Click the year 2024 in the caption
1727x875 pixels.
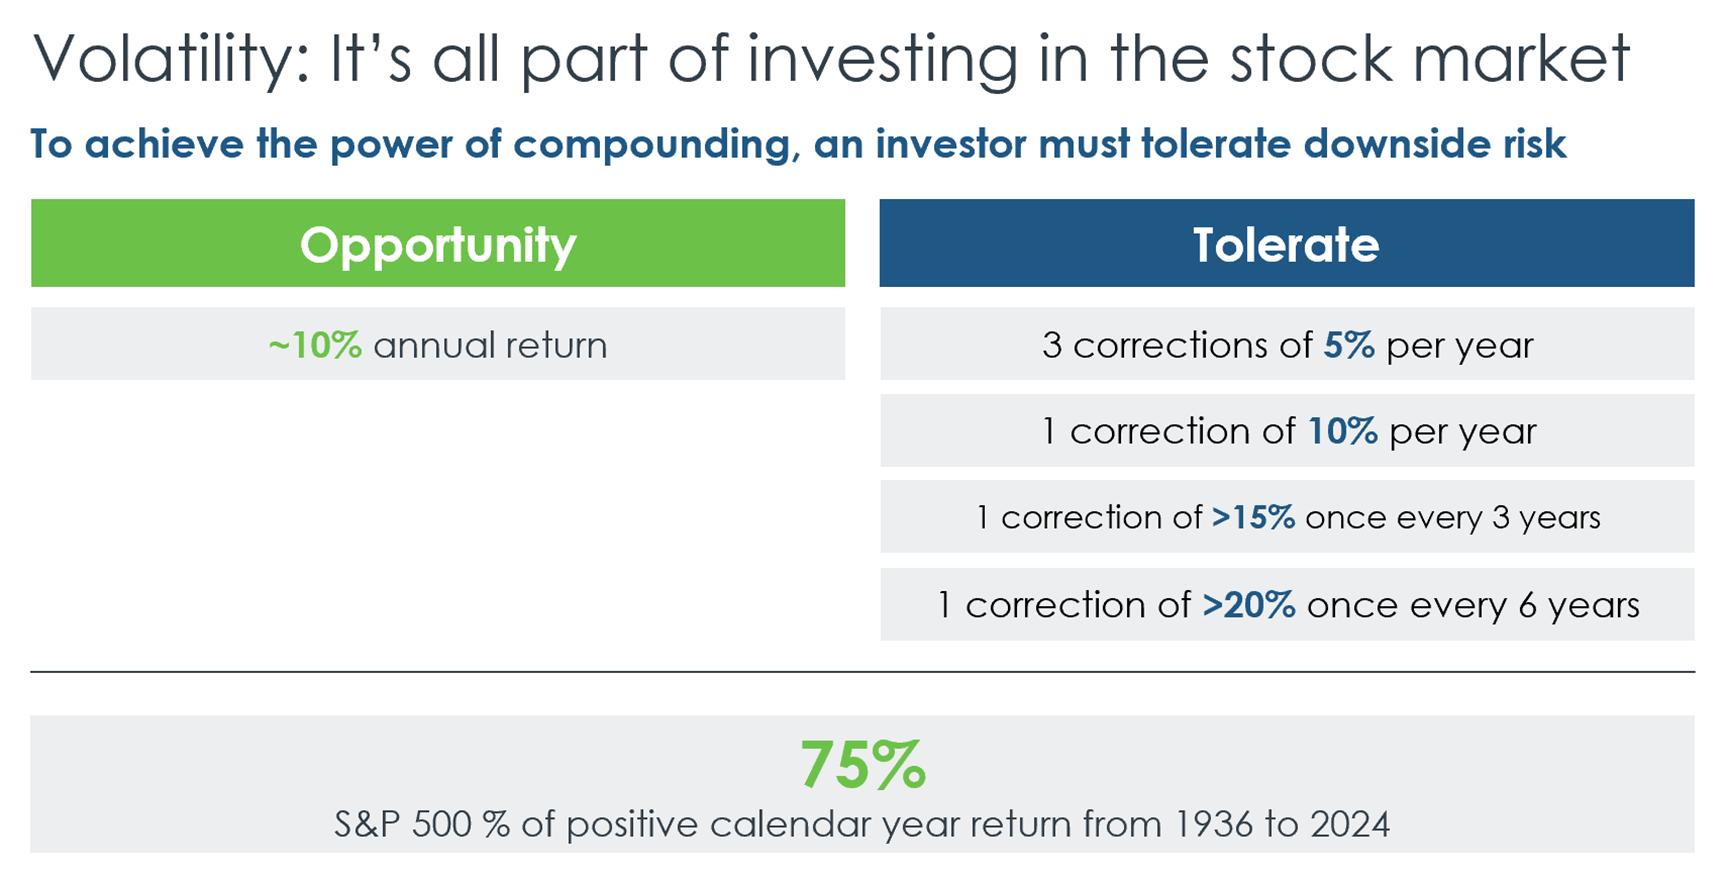(1349, 825)
